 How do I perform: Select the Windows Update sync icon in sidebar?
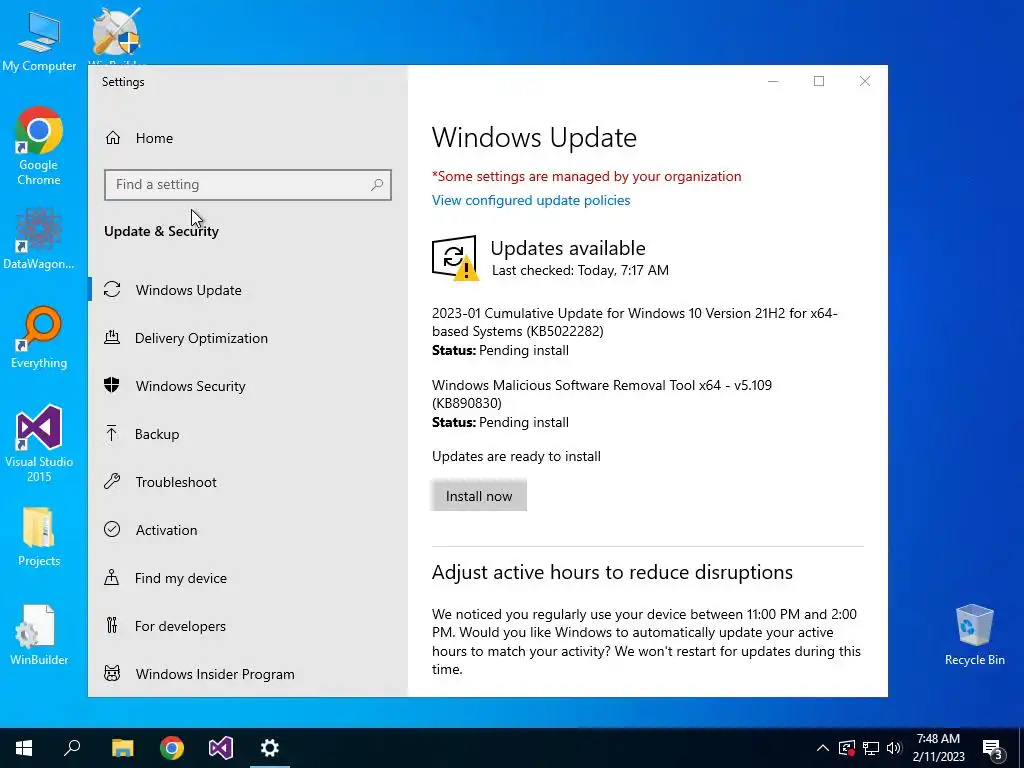point(112,289)
